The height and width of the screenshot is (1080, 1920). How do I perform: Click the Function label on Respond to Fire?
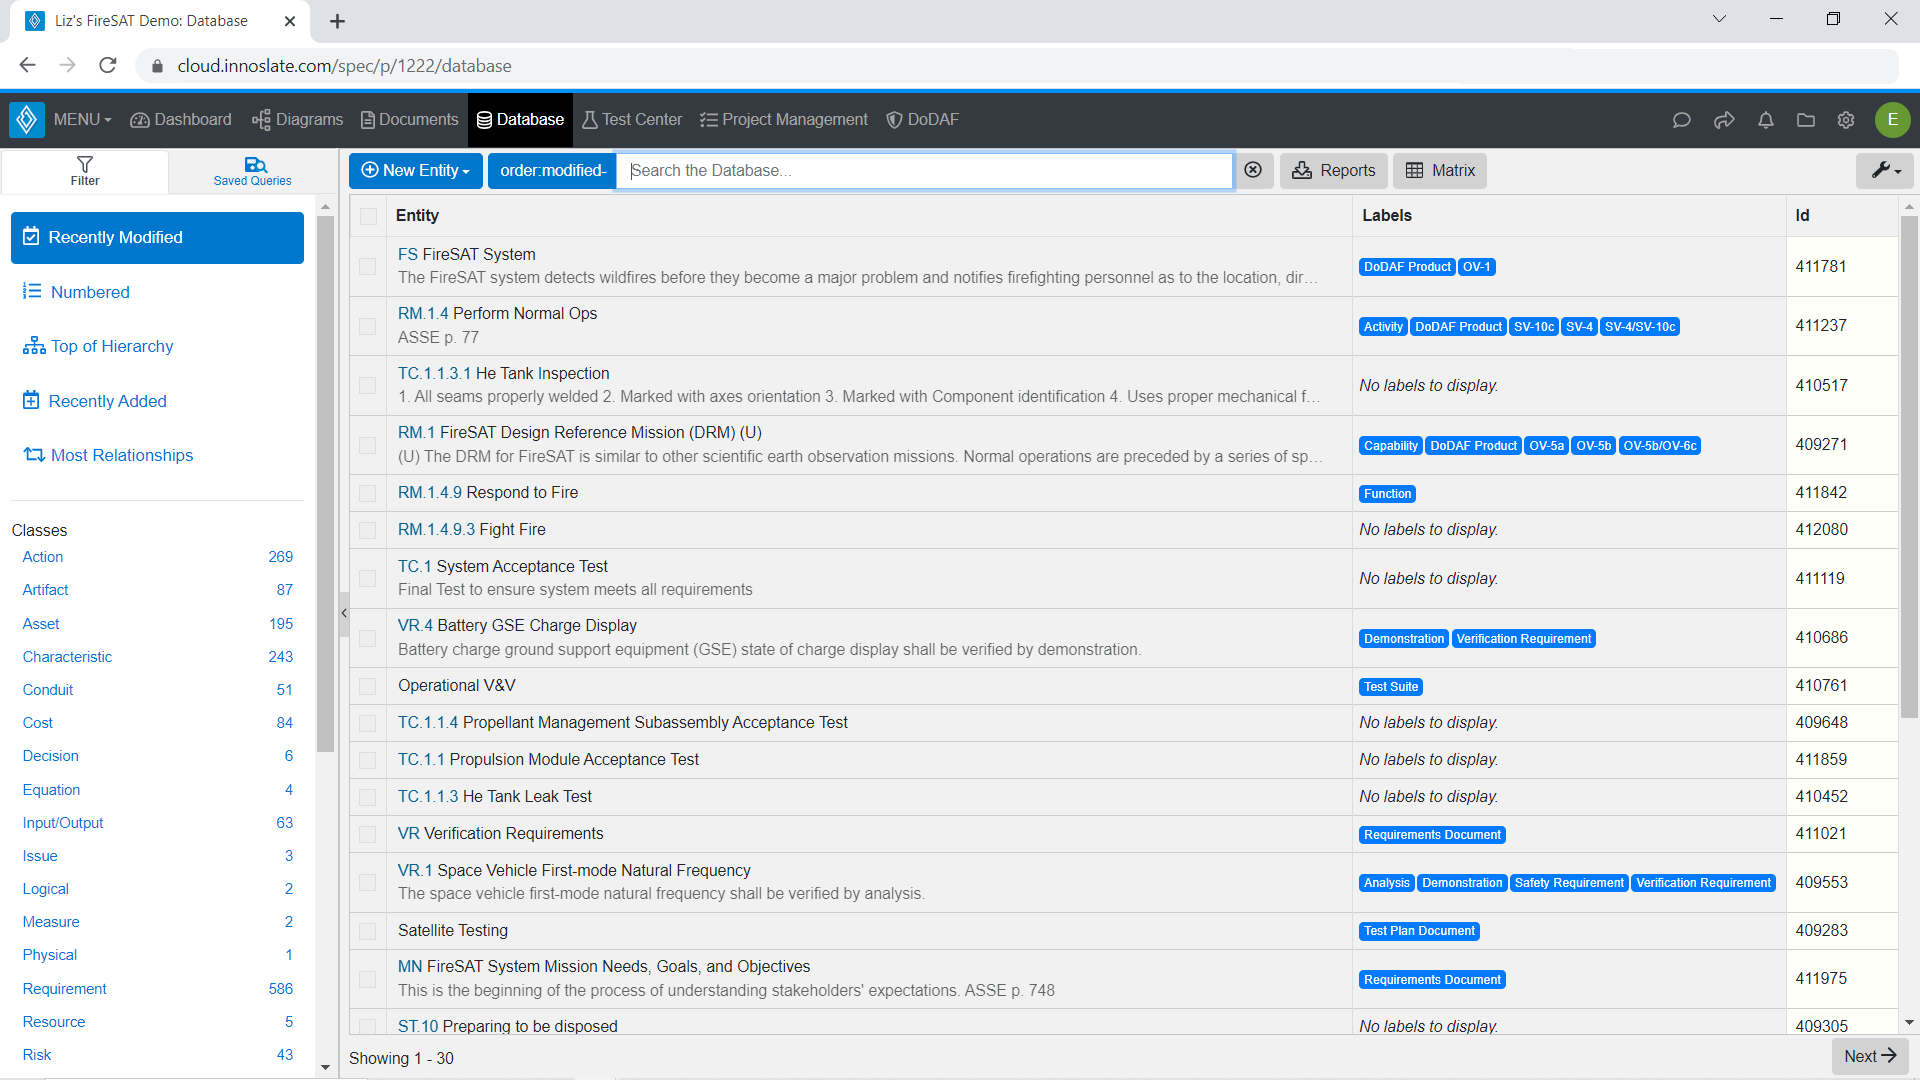coord(1387,494)
